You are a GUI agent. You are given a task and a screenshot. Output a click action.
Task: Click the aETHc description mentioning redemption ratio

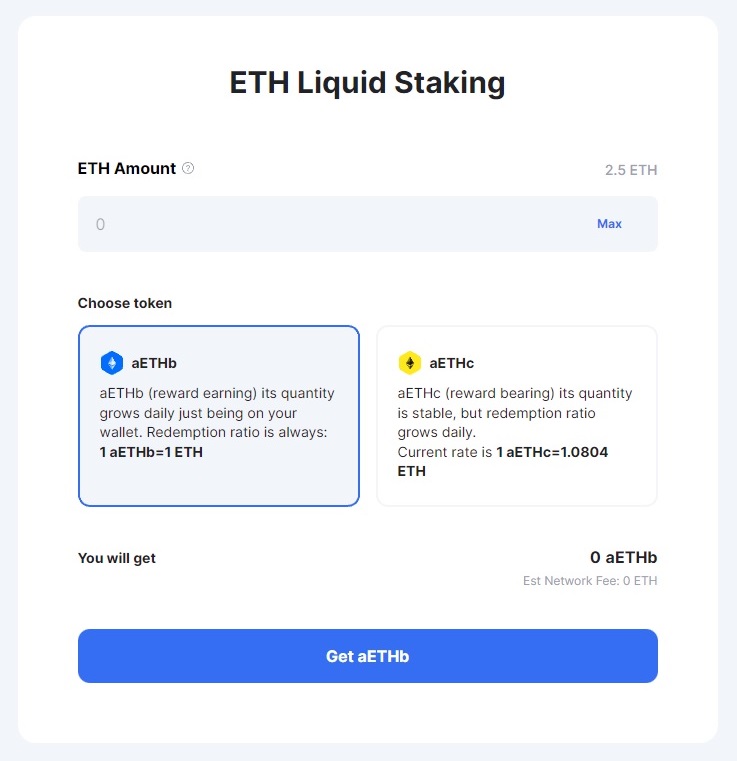point(515,413)
